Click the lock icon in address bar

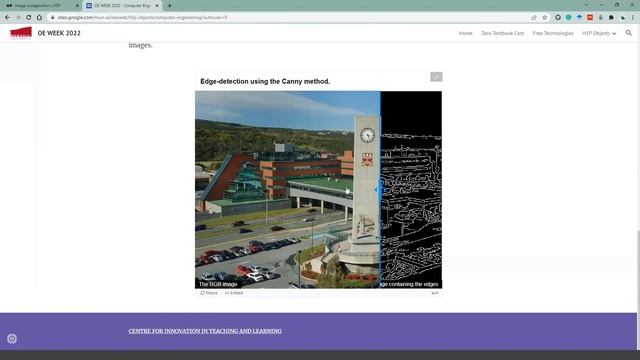tap(53, 18)
